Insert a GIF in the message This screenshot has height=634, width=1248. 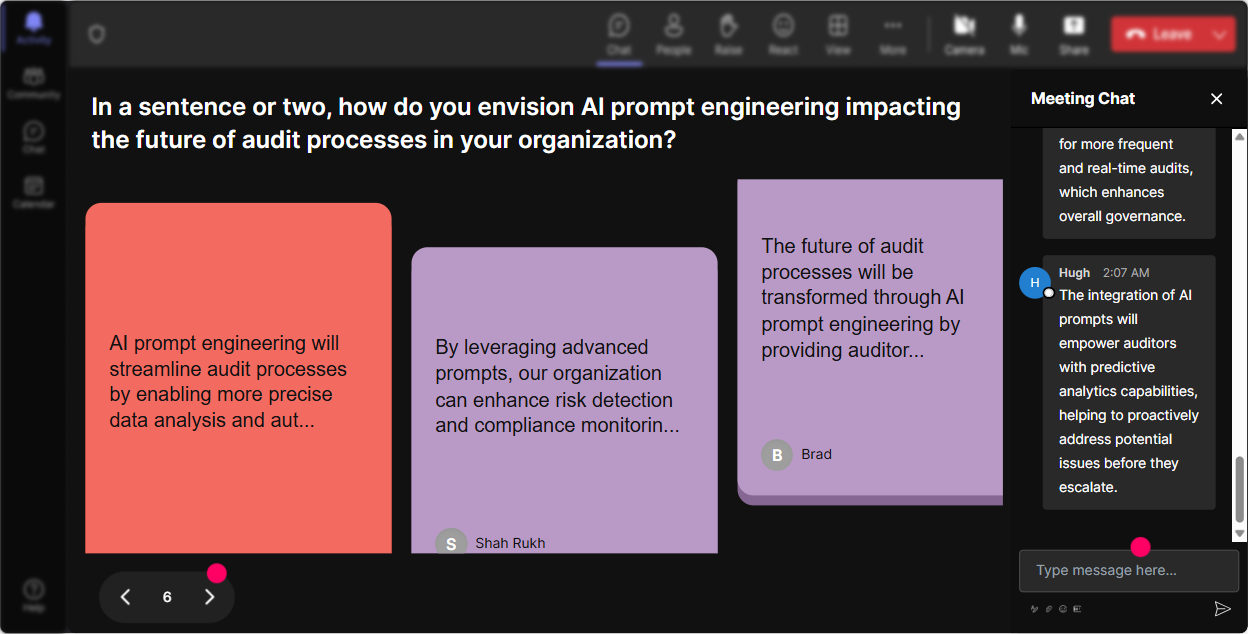point(1076,608)
